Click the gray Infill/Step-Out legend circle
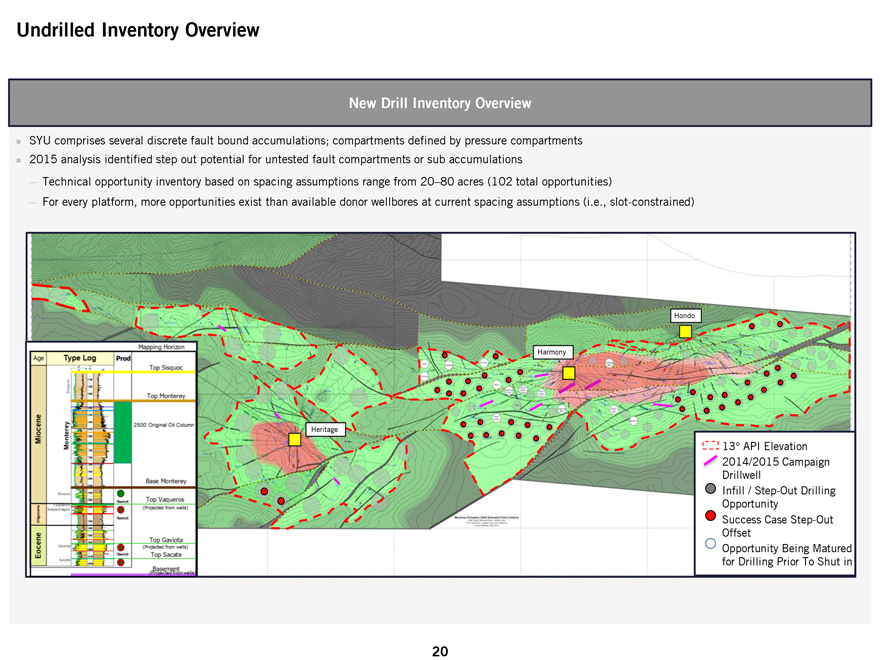Viewport: 880px width, 660px height. pyautogui.click(x=710, y=490)
